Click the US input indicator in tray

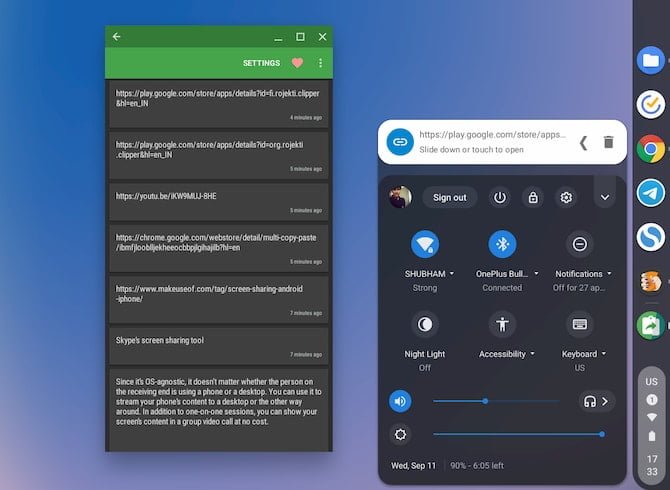click(x=651, y=381)
